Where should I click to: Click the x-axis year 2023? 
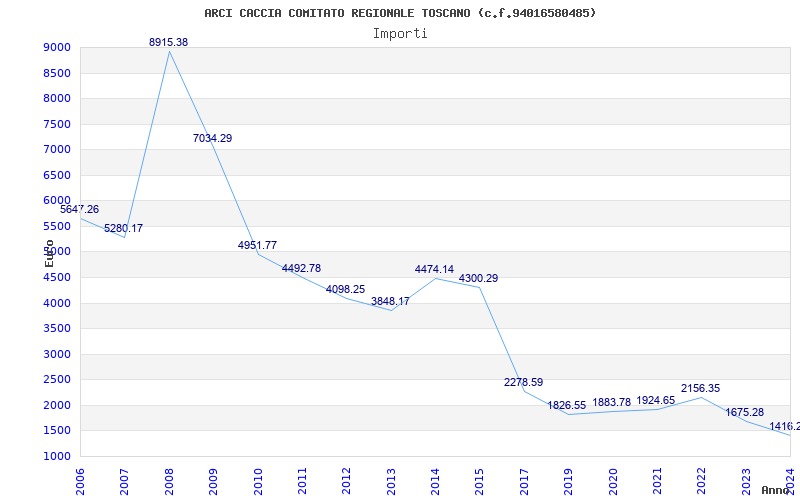click(746, 481)
